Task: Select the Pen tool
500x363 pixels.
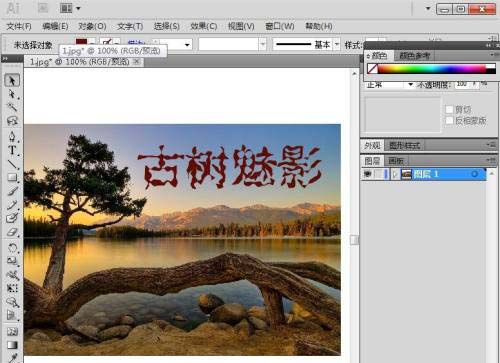Action: (x=12, y=136)
